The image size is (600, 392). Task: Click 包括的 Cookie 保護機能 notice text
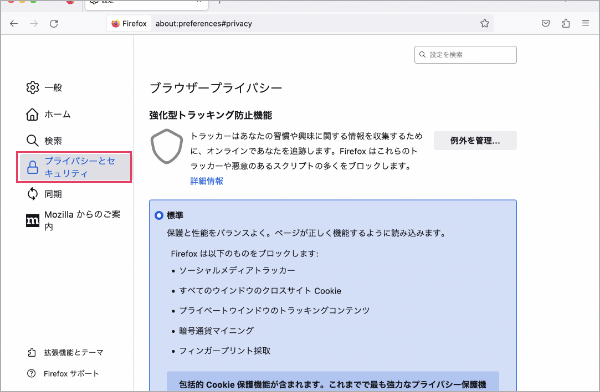[x=333, y=384]
